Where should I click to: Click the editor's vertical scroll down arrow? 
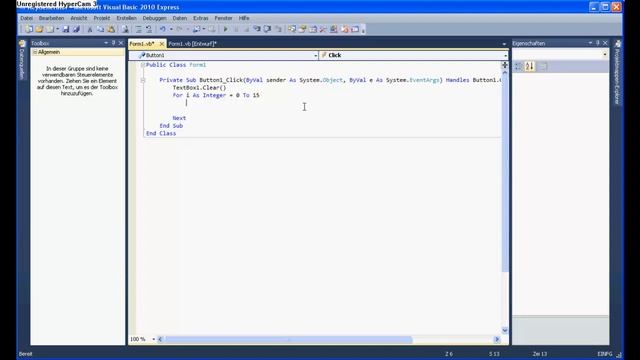tap(505, 330)
